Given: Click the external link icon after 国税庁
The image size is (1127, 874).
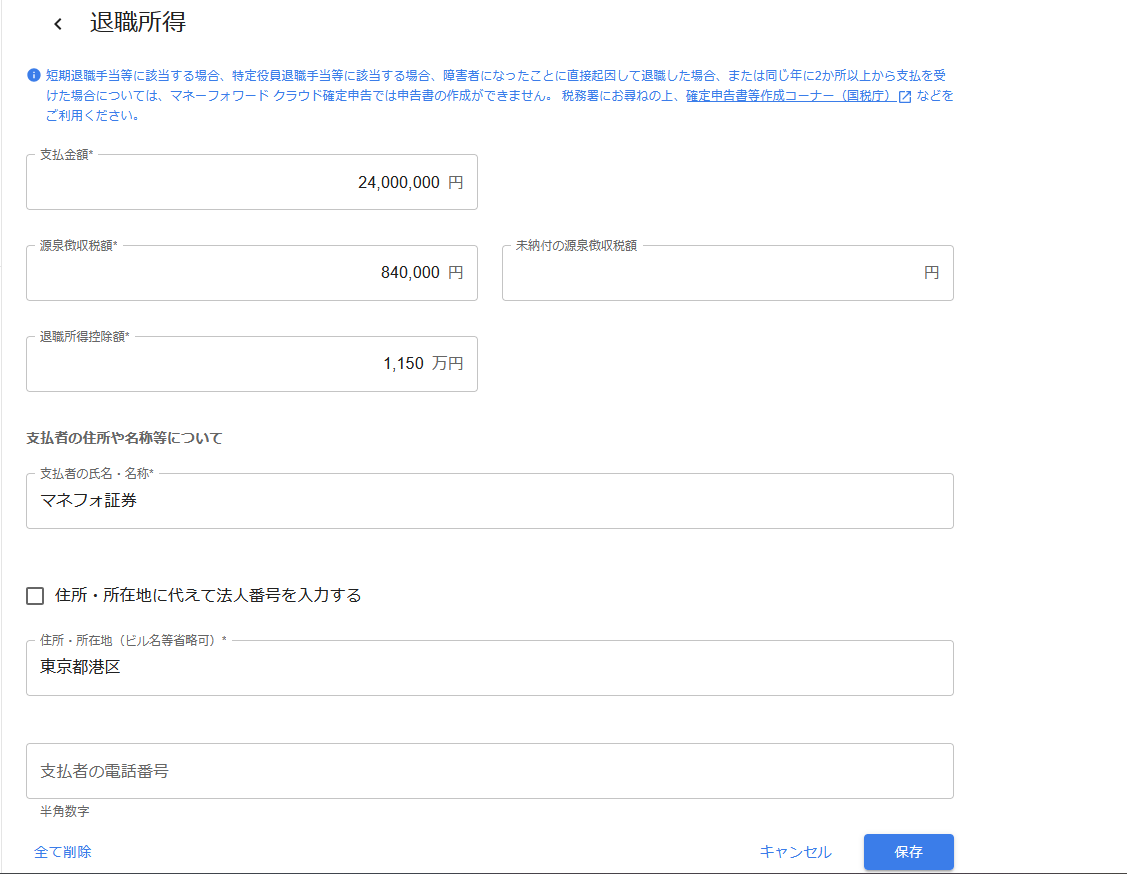Looking at the screenshot, I should [904, 97].
